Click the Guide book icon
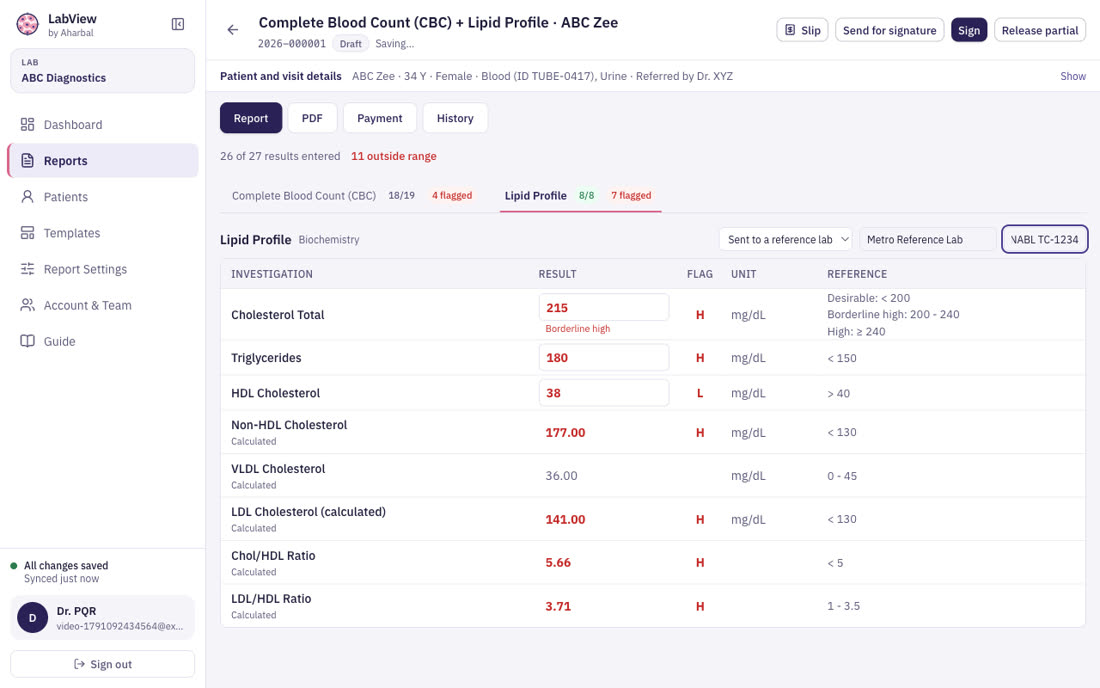 (27, 341)
